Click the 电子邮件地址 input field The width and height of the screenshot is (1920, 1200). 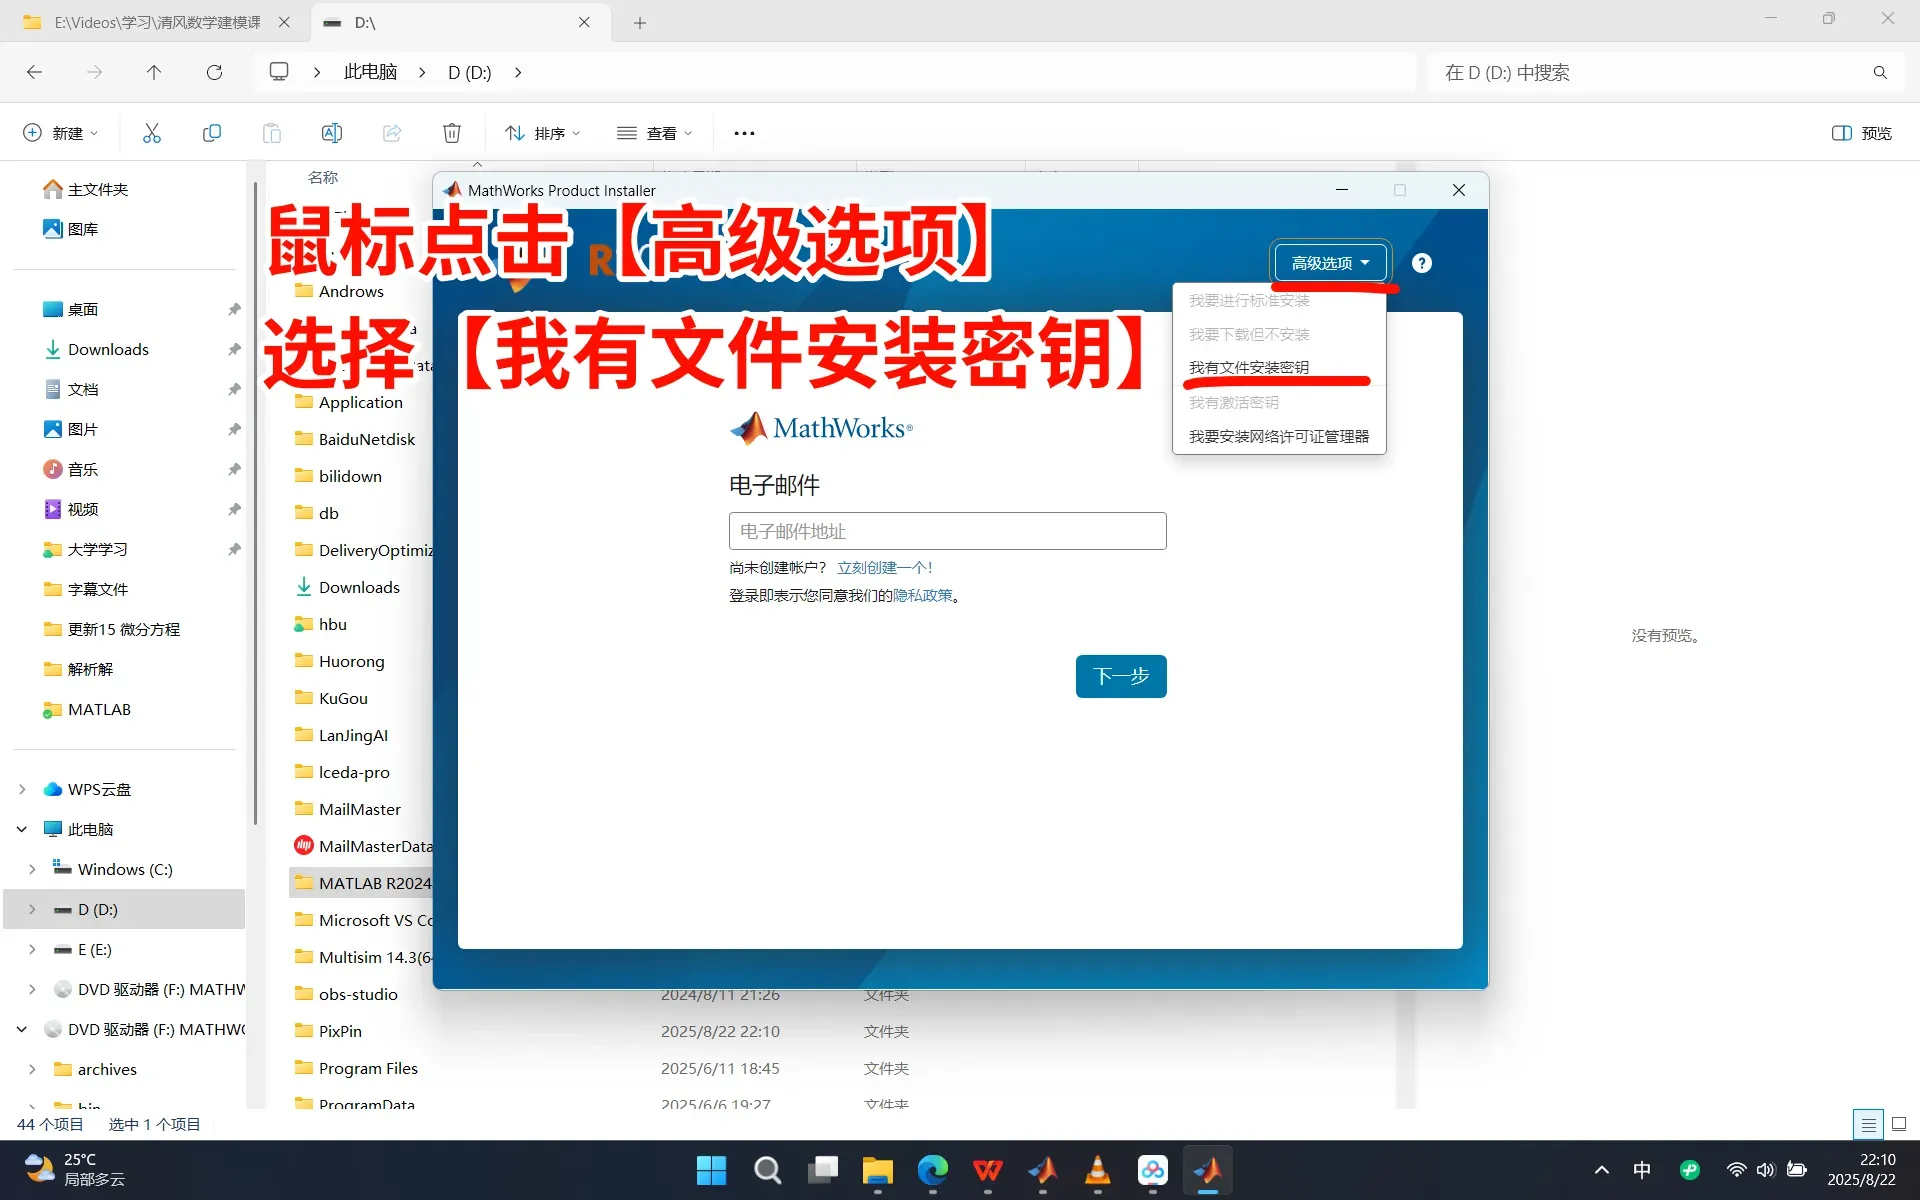point(947,531)
